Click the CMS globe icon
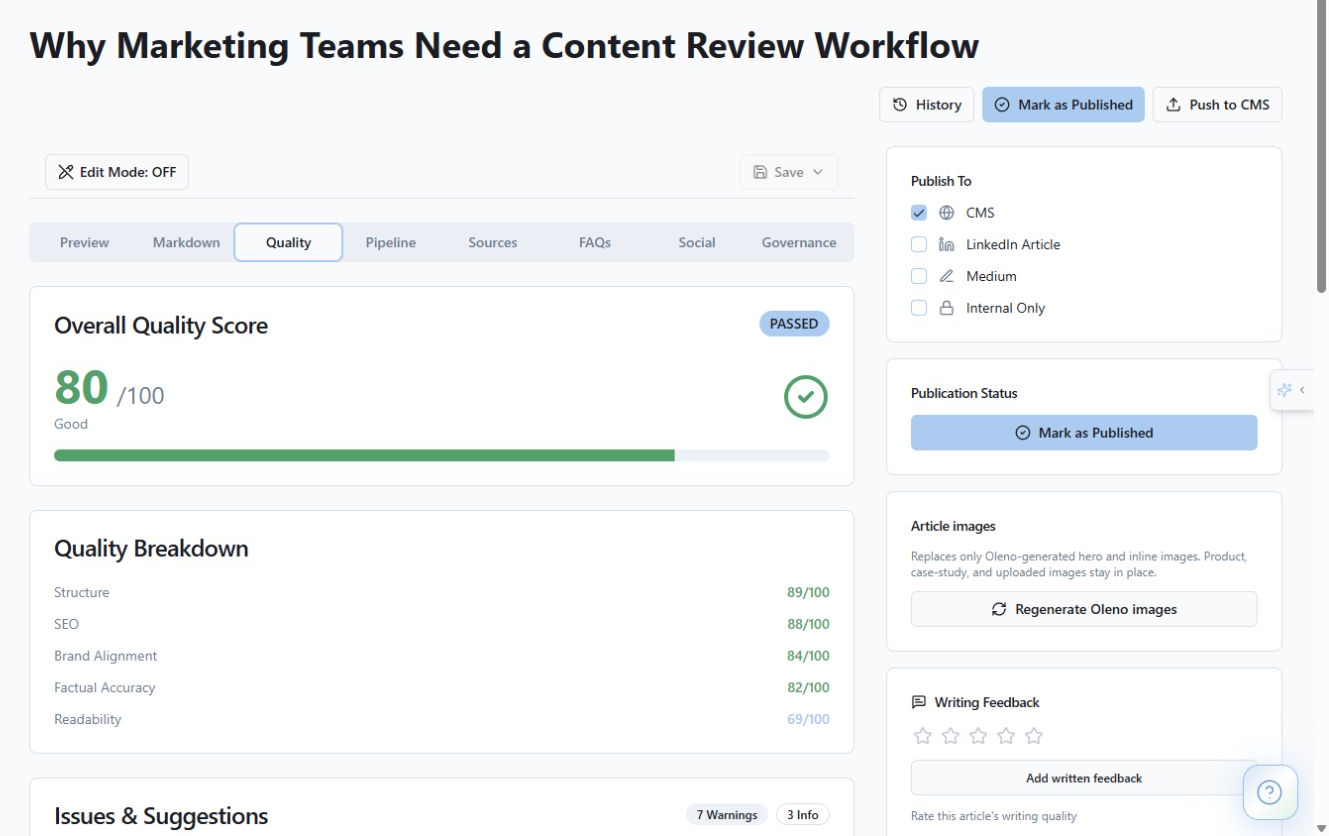Screen dimensions: 1329x836 947,213
